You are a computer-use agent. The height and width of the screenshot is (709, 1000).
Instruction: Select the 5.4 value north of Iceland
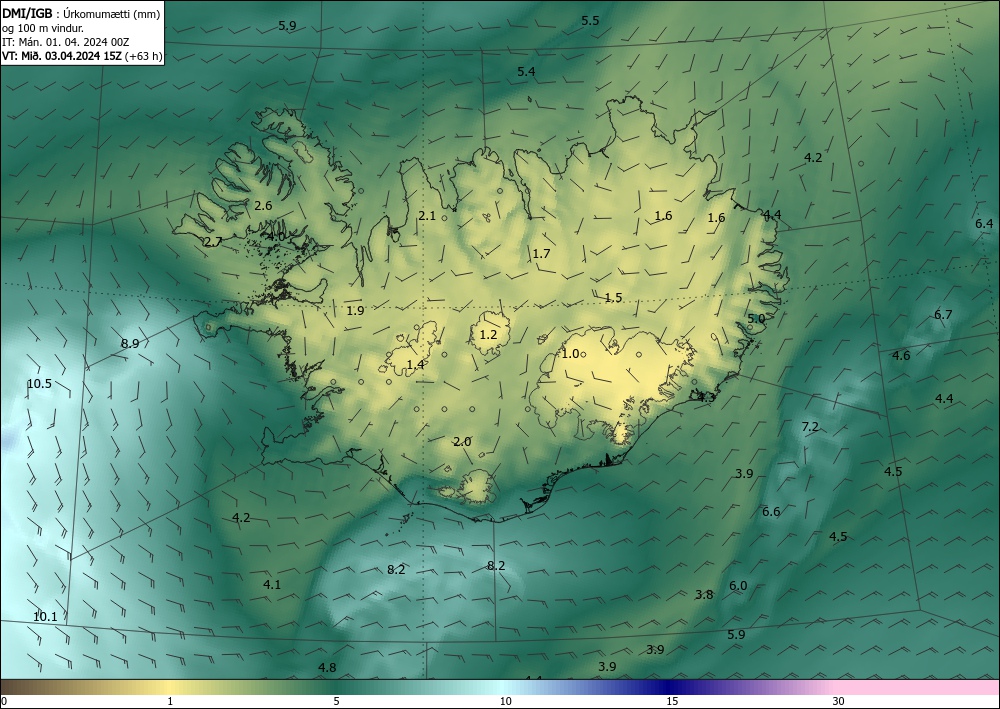coord(526,71)
